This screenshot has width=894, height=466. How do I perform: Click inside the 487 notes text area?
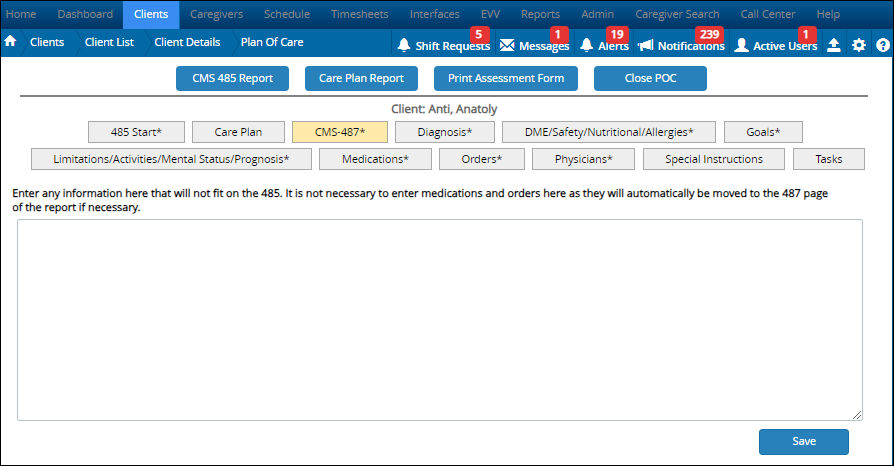[440, 320]
